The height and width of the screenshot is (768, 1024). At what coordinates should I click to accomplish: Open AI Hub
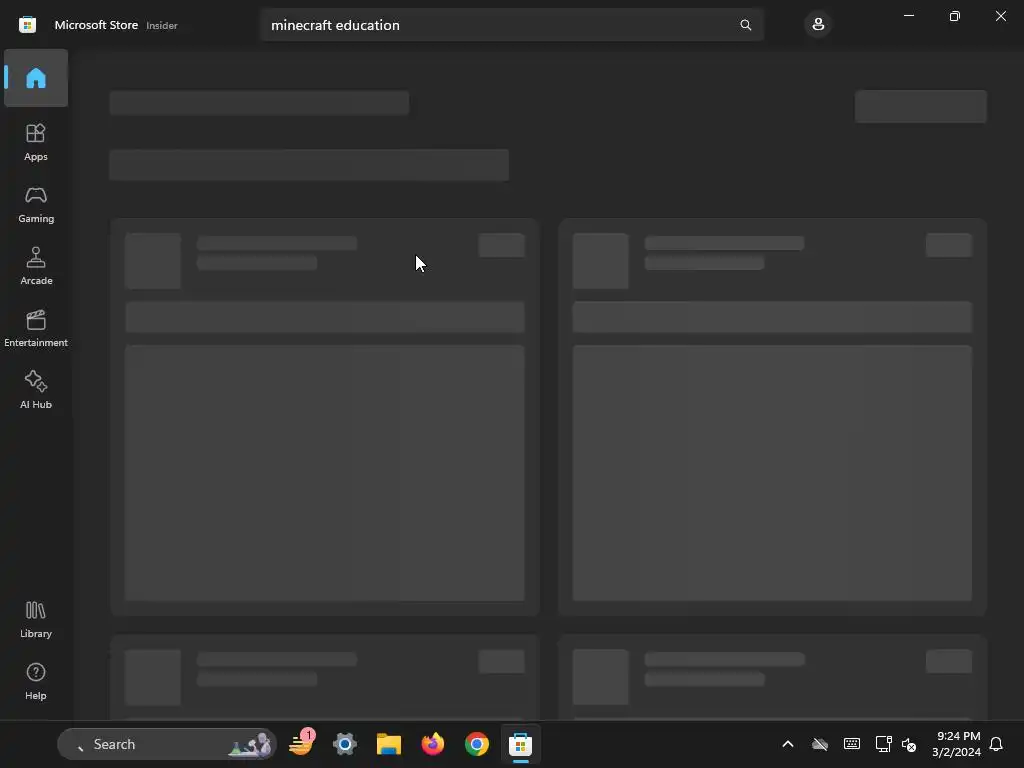(36, 391)
